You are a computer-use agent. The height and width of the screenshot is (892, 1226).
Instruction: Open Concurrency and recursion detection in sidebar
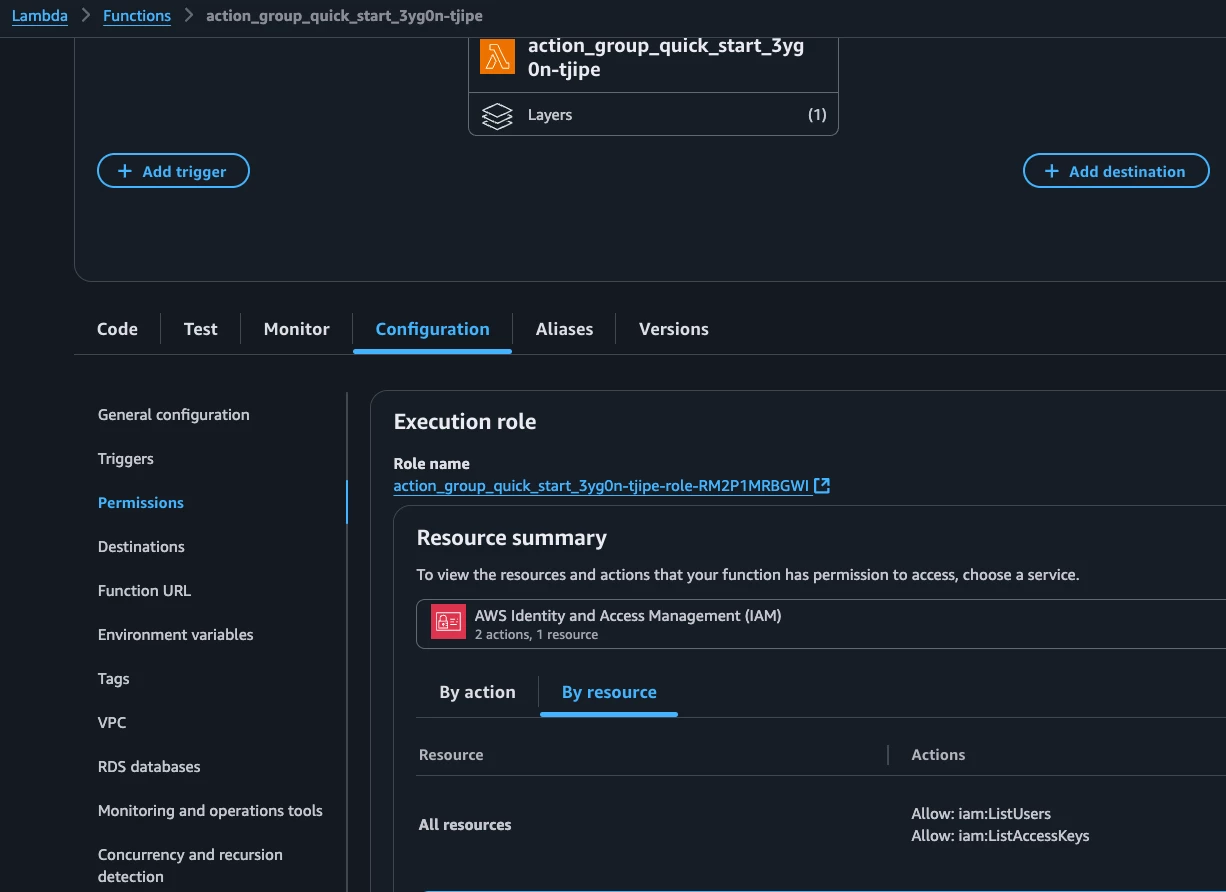click(190, 865)
